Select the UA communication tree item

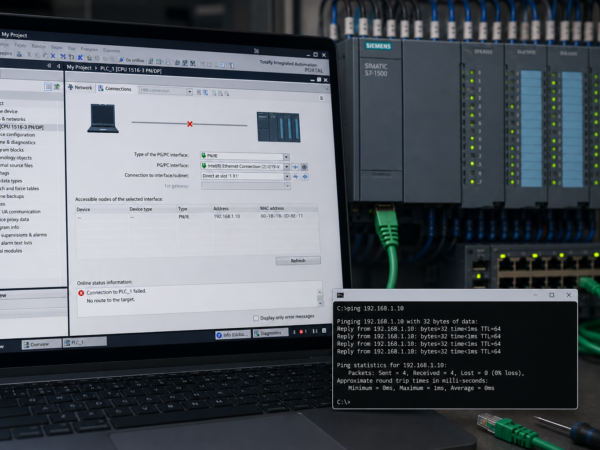click(21, 212)
